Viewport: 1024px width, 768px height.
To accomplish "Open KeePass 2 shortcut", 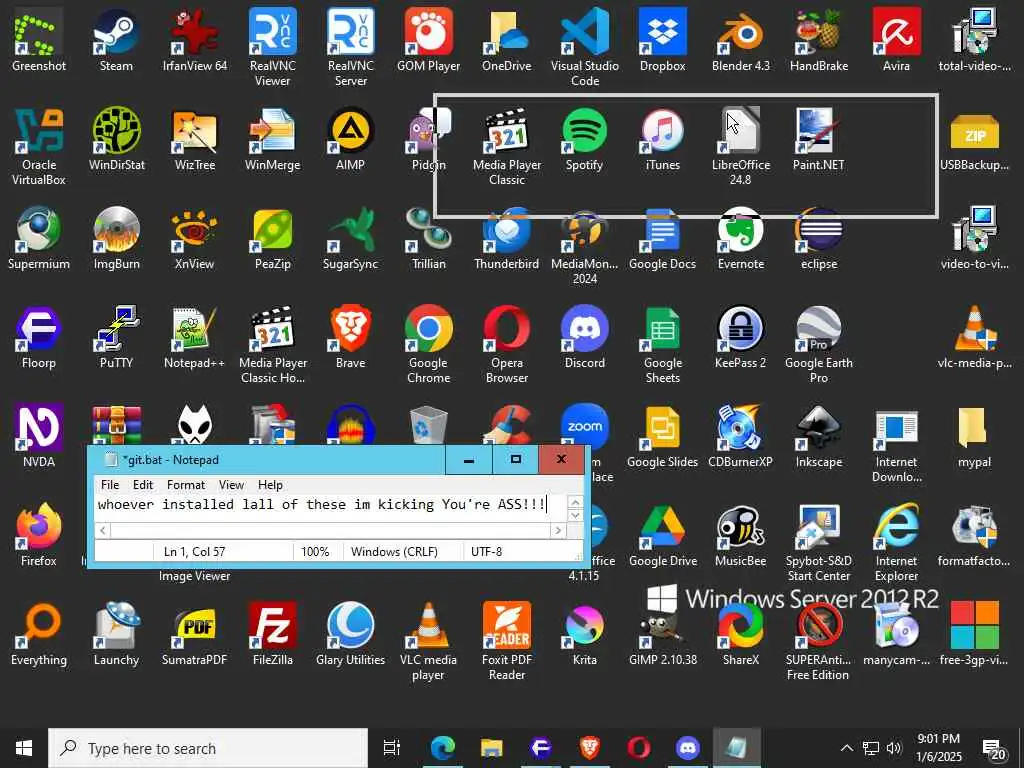I will coord(741,338).
